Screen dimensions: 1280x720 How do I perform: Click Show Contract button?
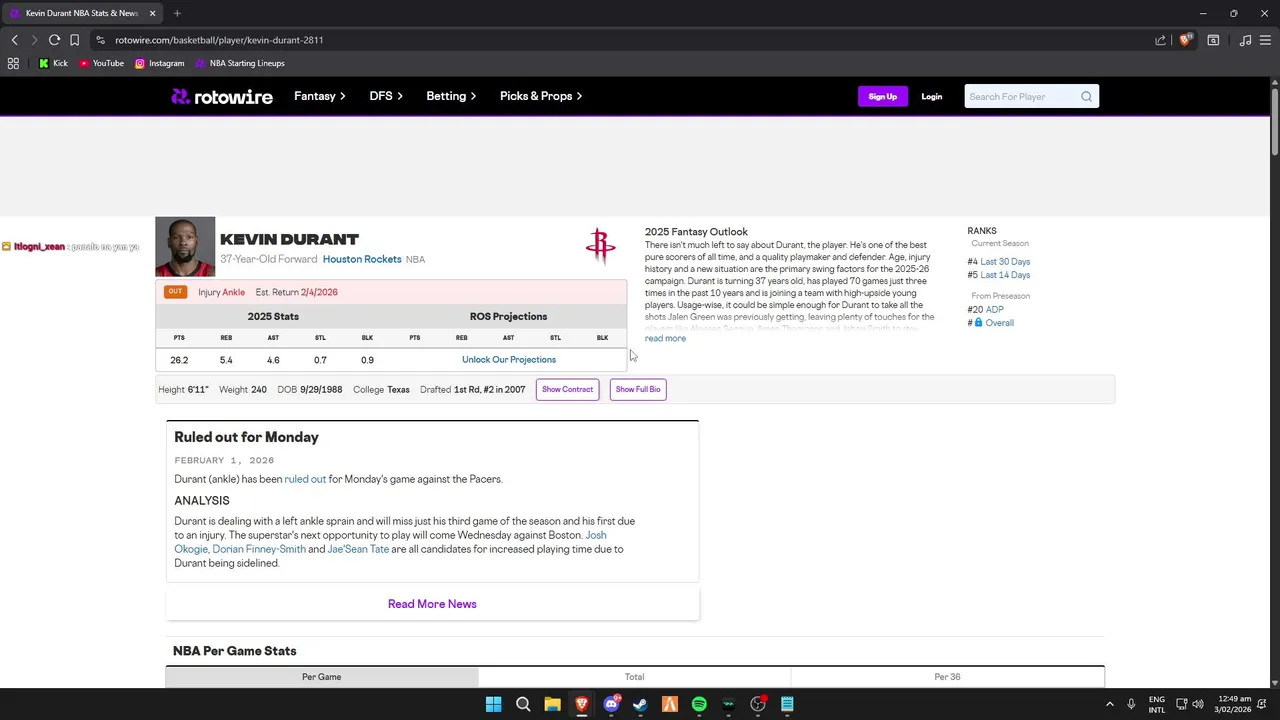click(567, 389)
